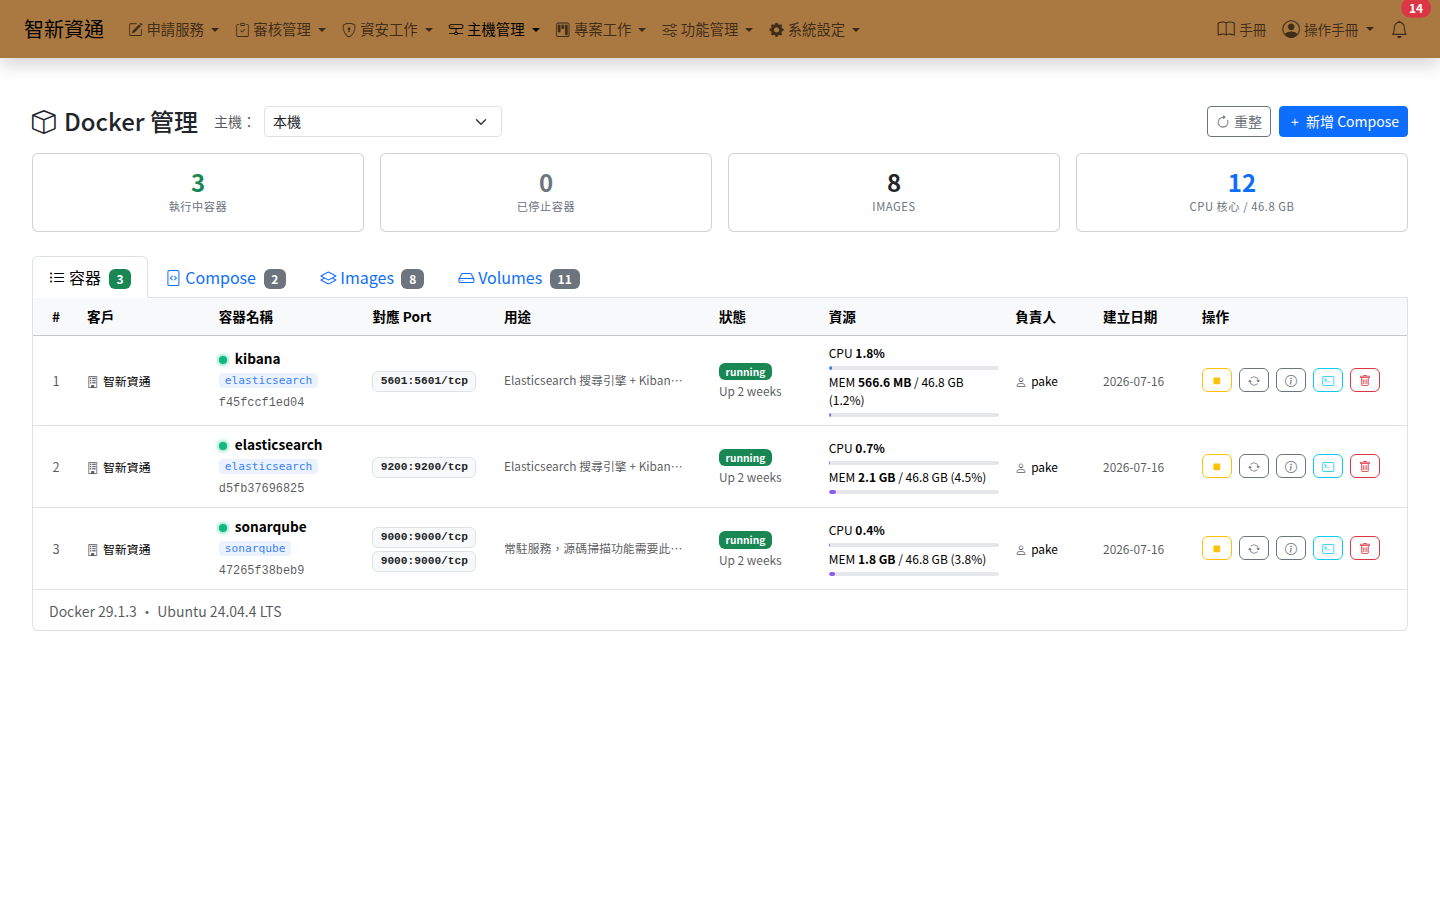Open the 主機 host selector showing 本機
This screenshot has width=1440, height=900.
[383, 122]
